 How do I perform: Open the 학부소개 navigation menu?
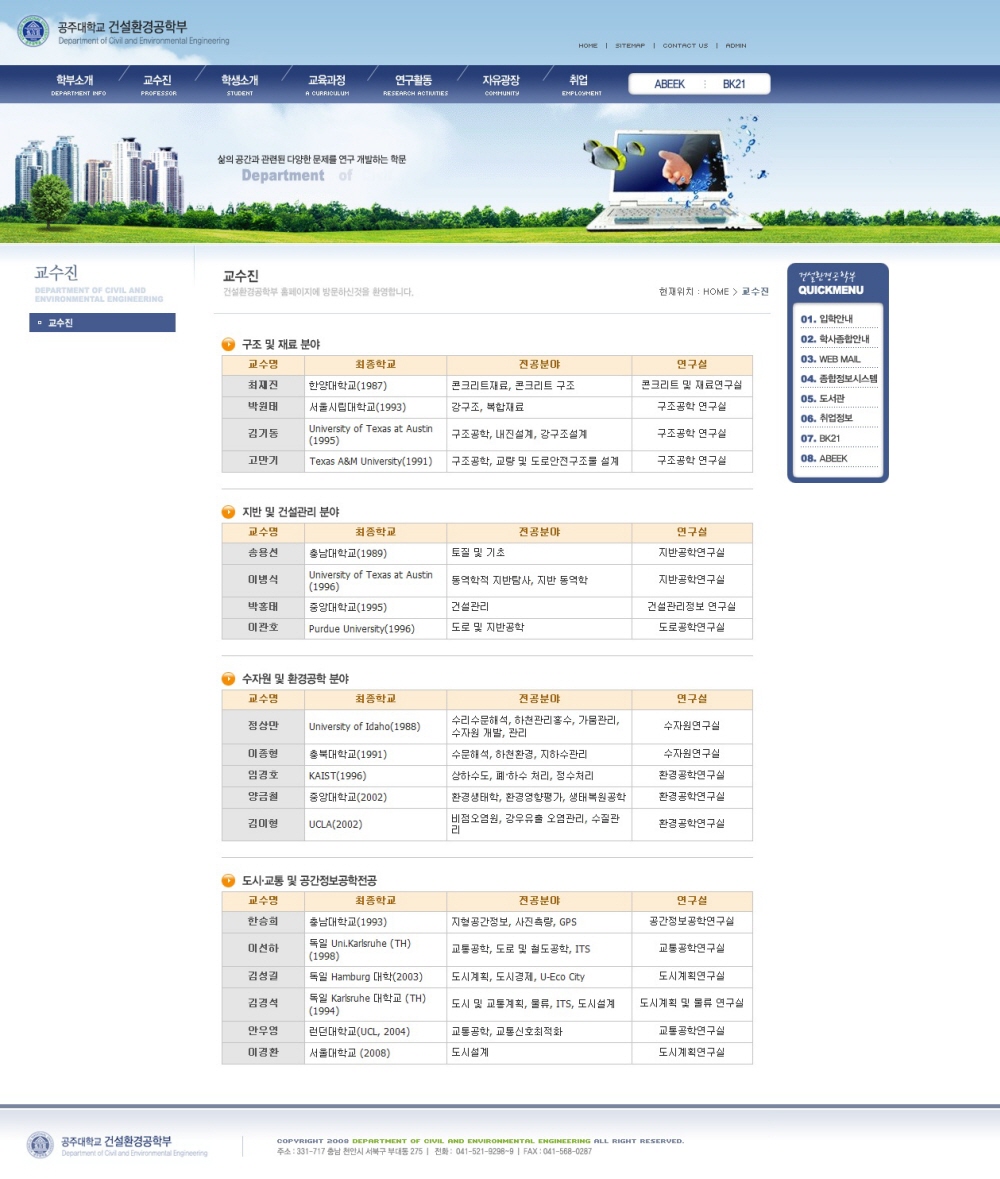78,84
